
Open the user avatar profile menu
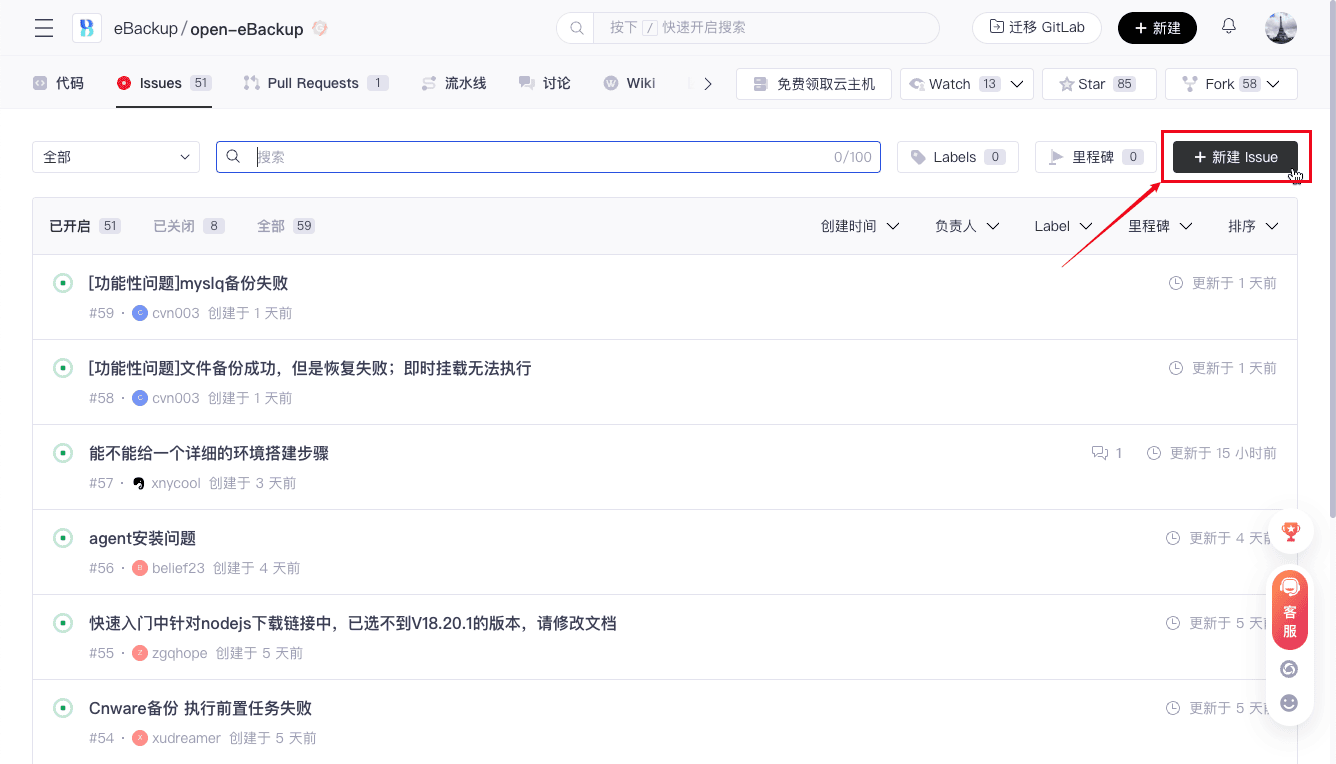pyautogui.click(x=1280, y=28)
